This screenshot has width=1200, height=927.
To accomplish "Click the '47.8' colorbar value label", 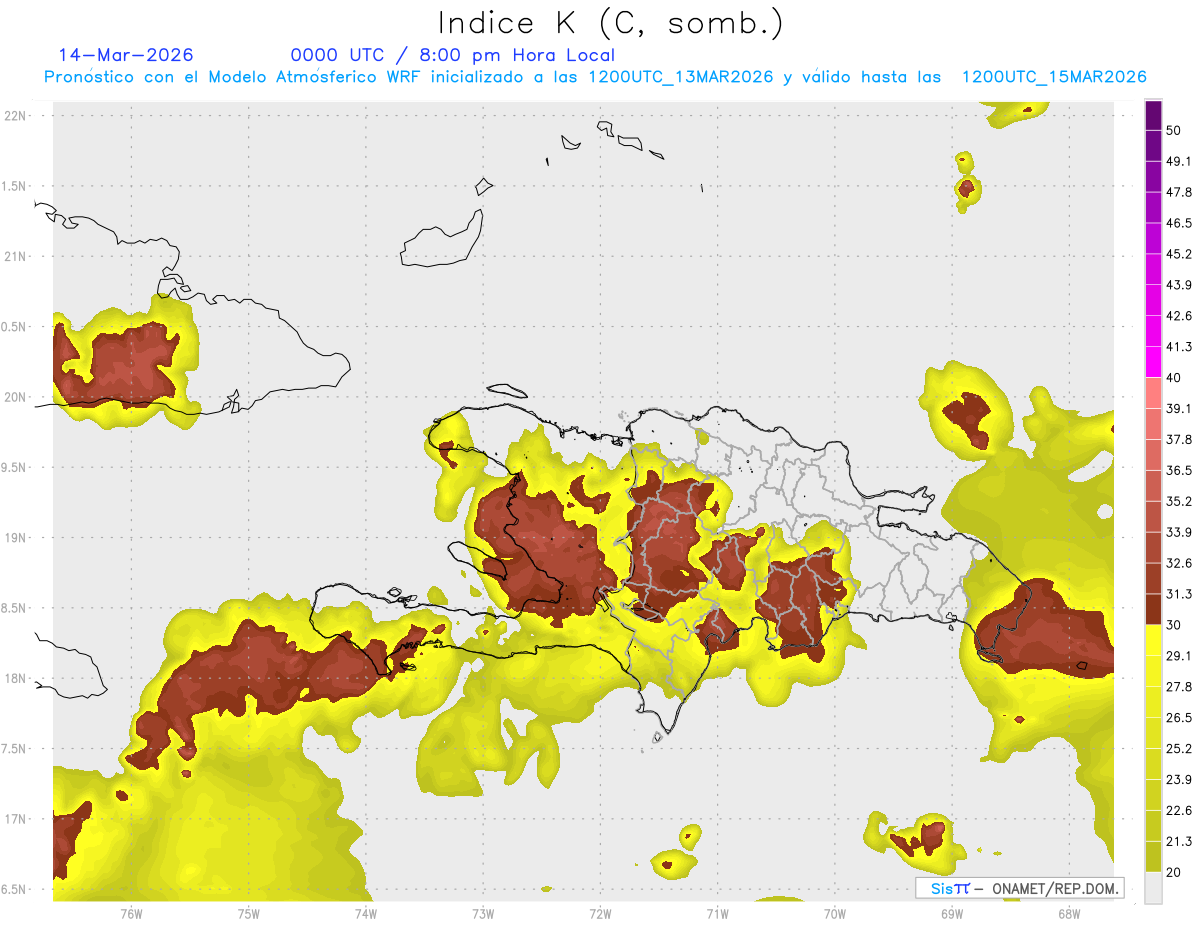I will (1179, 192).
